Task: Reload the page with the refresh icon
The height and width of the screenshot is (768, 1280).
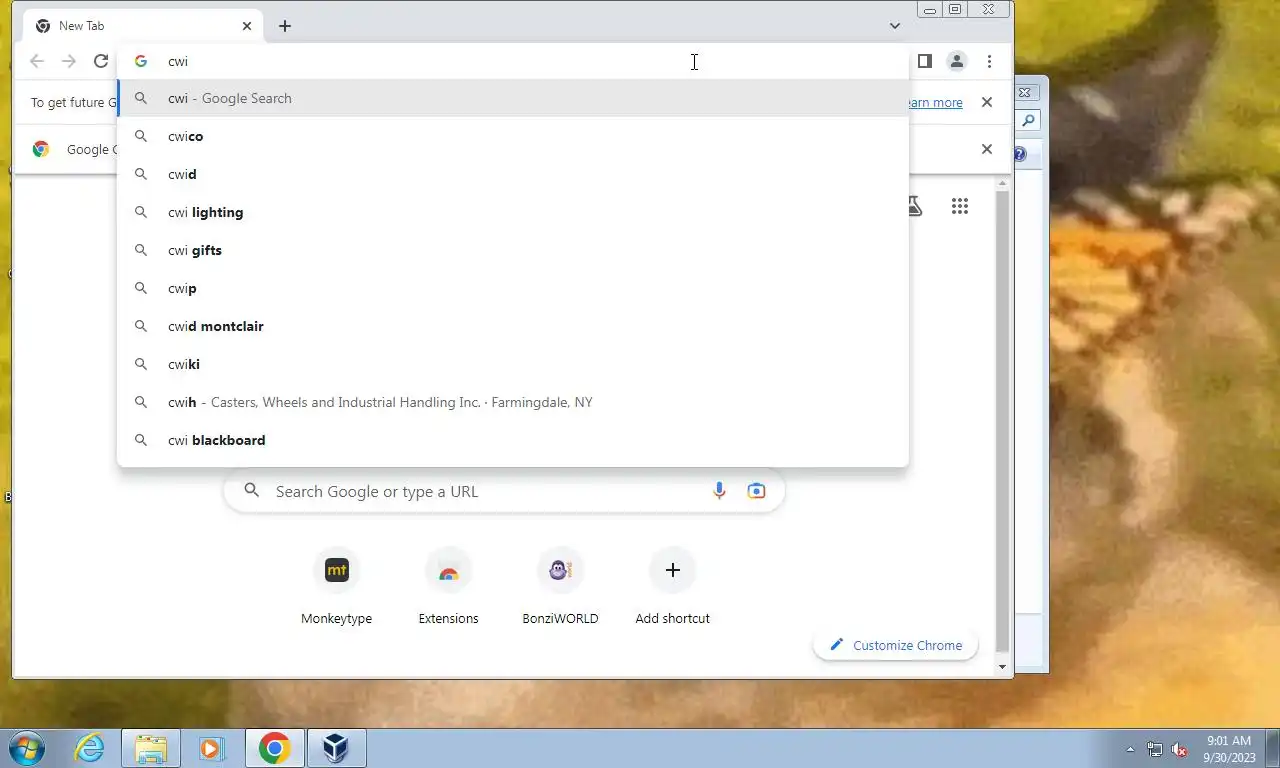Action: click(x=101, y=61)
